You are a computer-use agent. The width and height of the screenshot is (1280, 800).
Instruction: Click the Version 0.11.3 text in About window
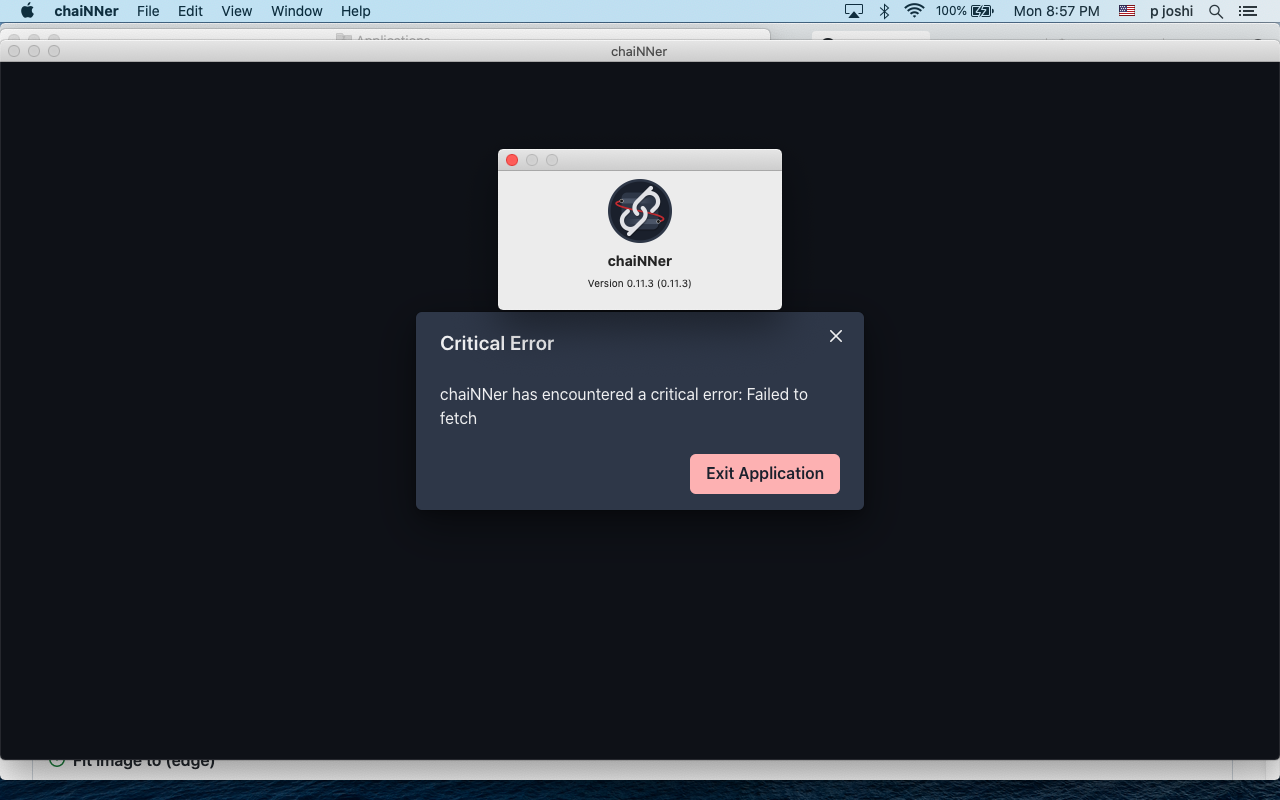640,283
